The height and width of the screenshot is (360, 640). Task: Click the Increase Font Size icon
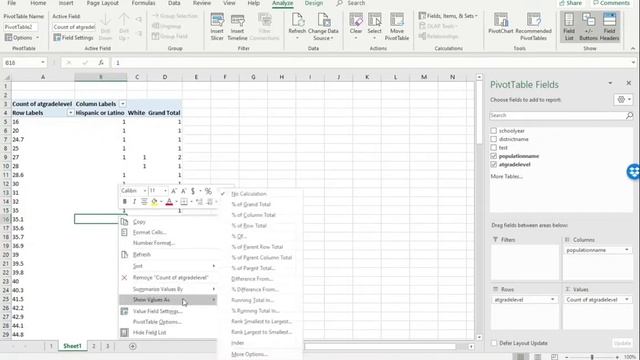174,191
